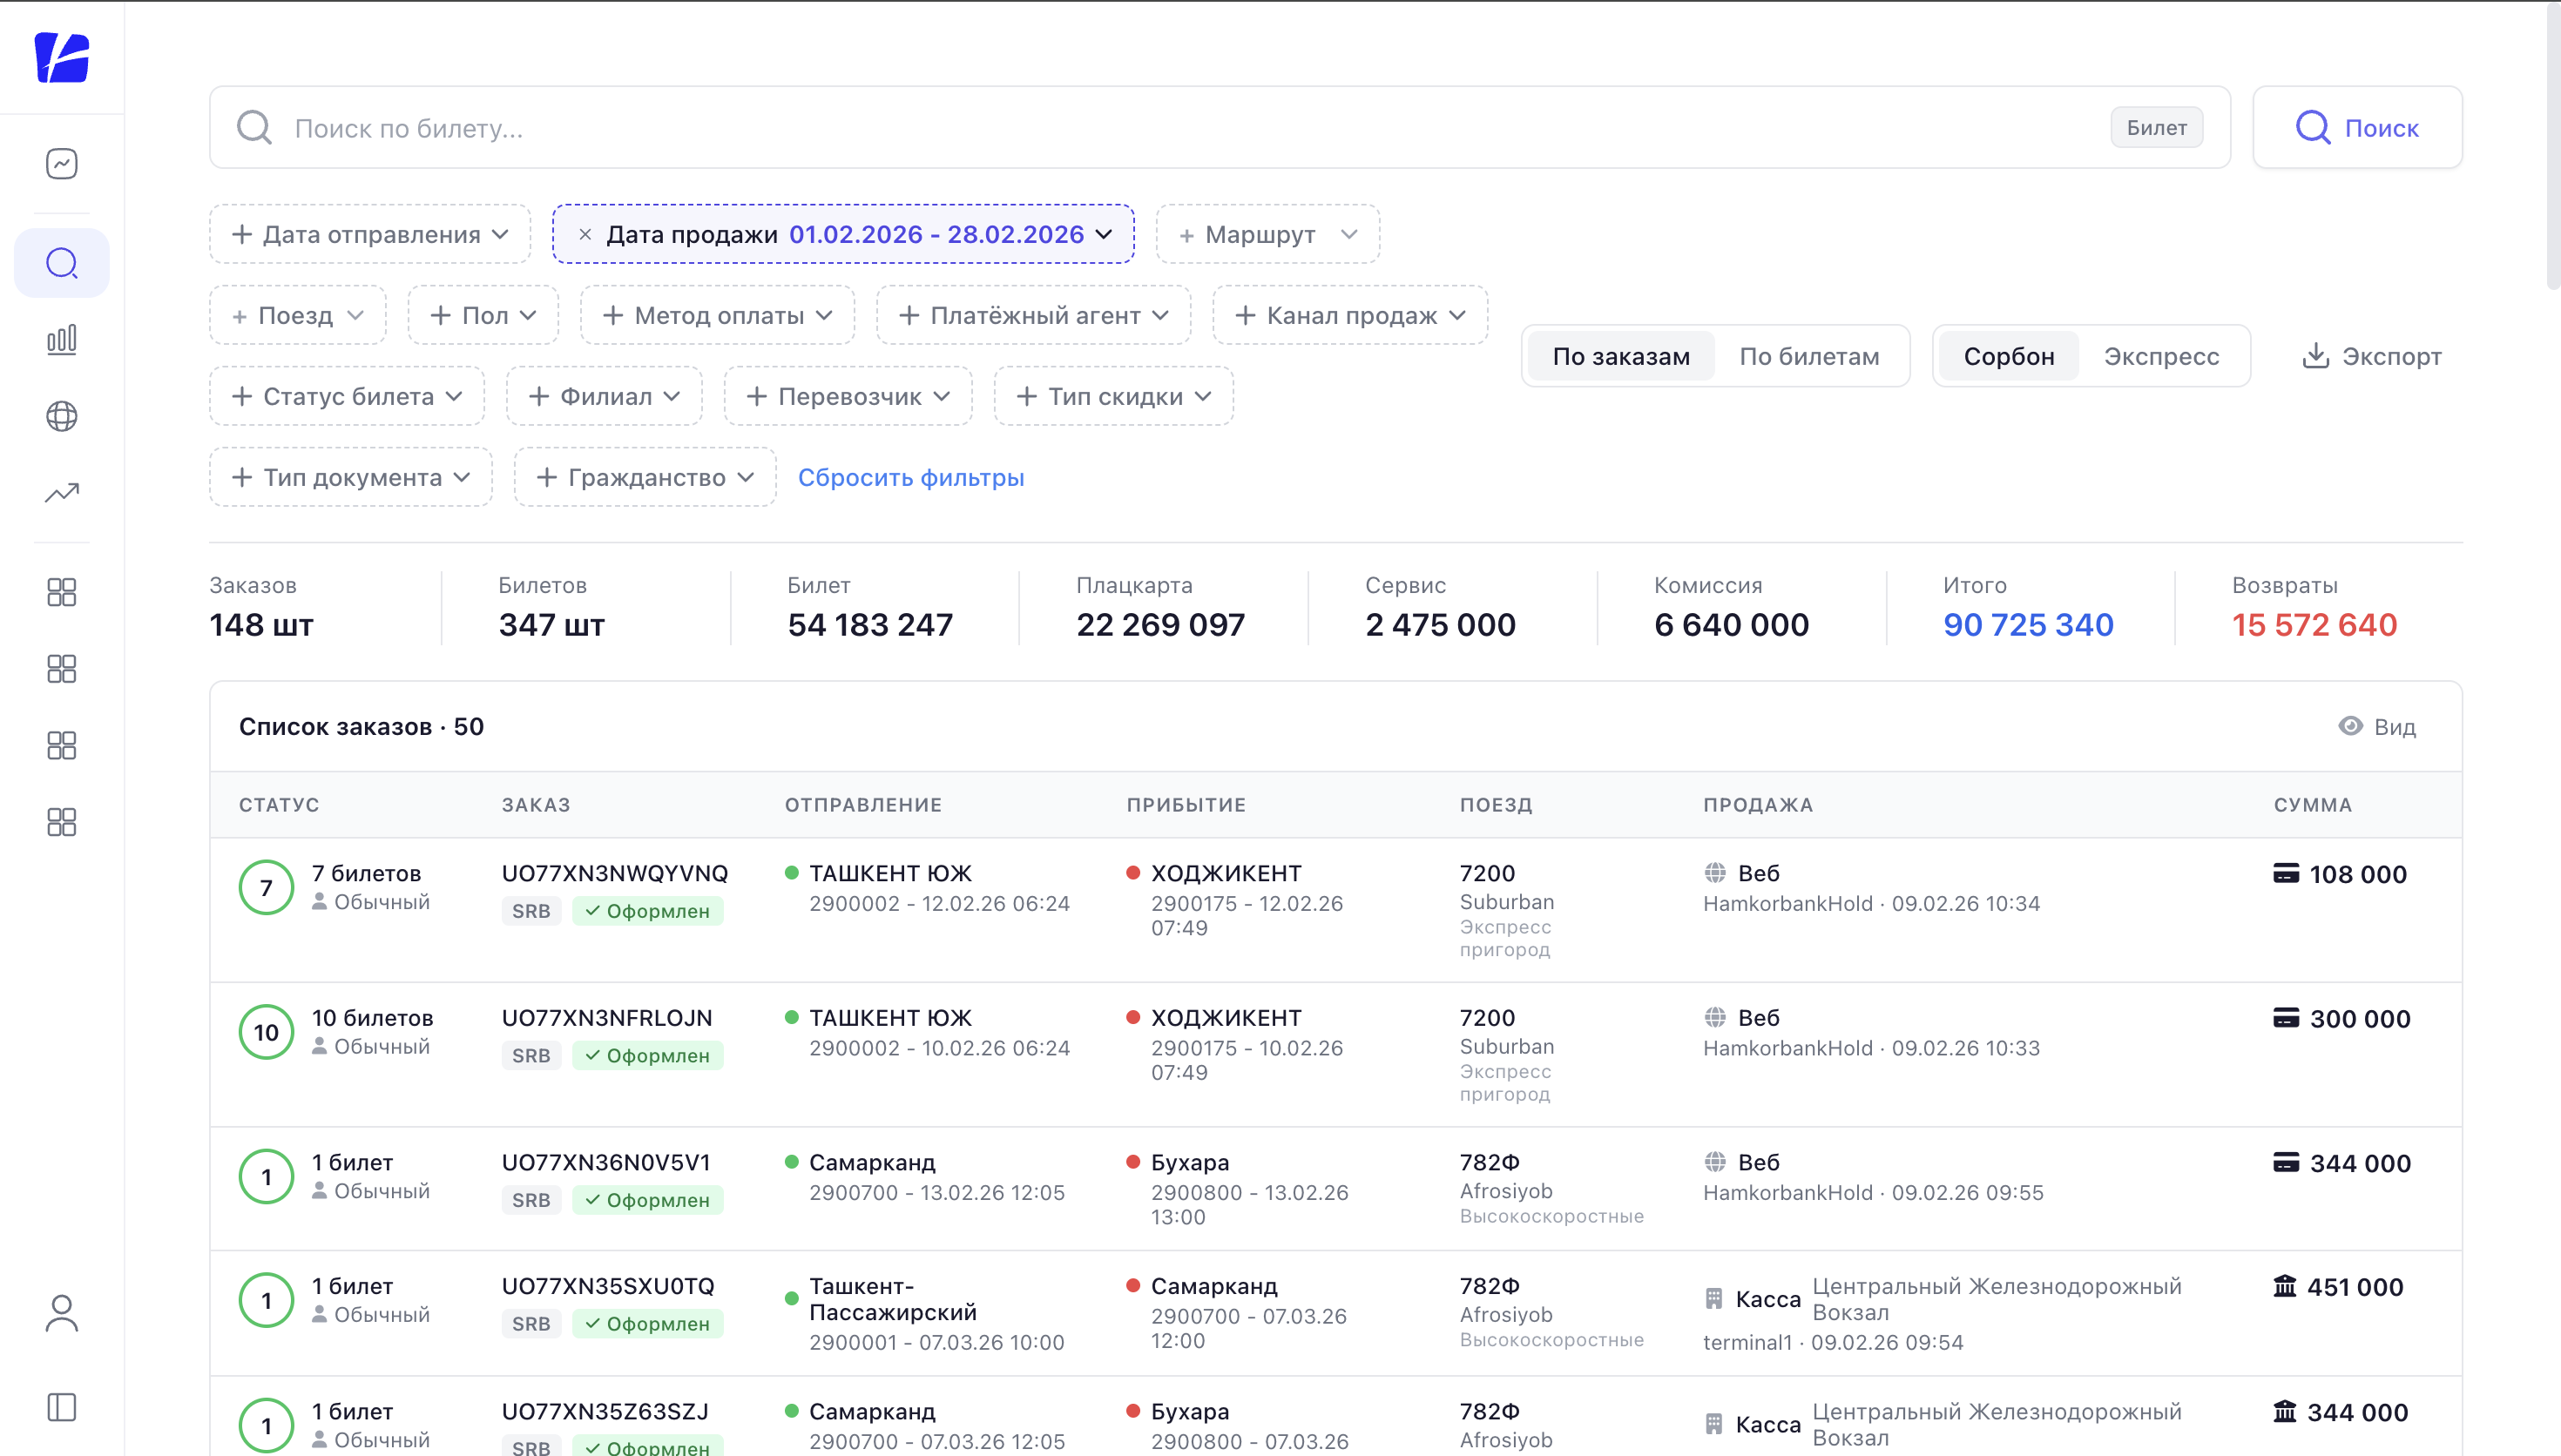The image size is (2561, 1456).
Task: Open the trending arrow sidebar icon
Action: [62, 493]
